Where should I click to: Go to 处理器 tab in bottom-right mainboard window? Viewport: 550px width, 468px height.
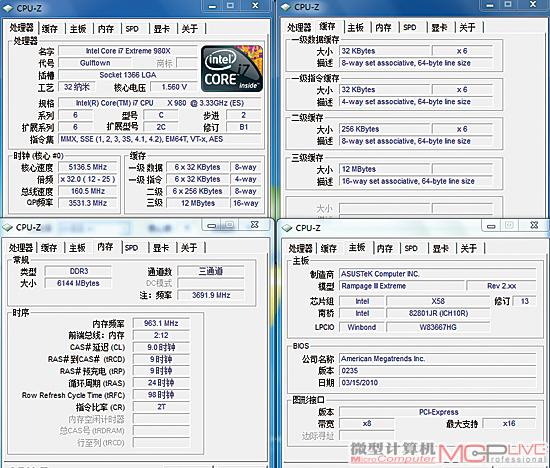click(x=301, y=248)
